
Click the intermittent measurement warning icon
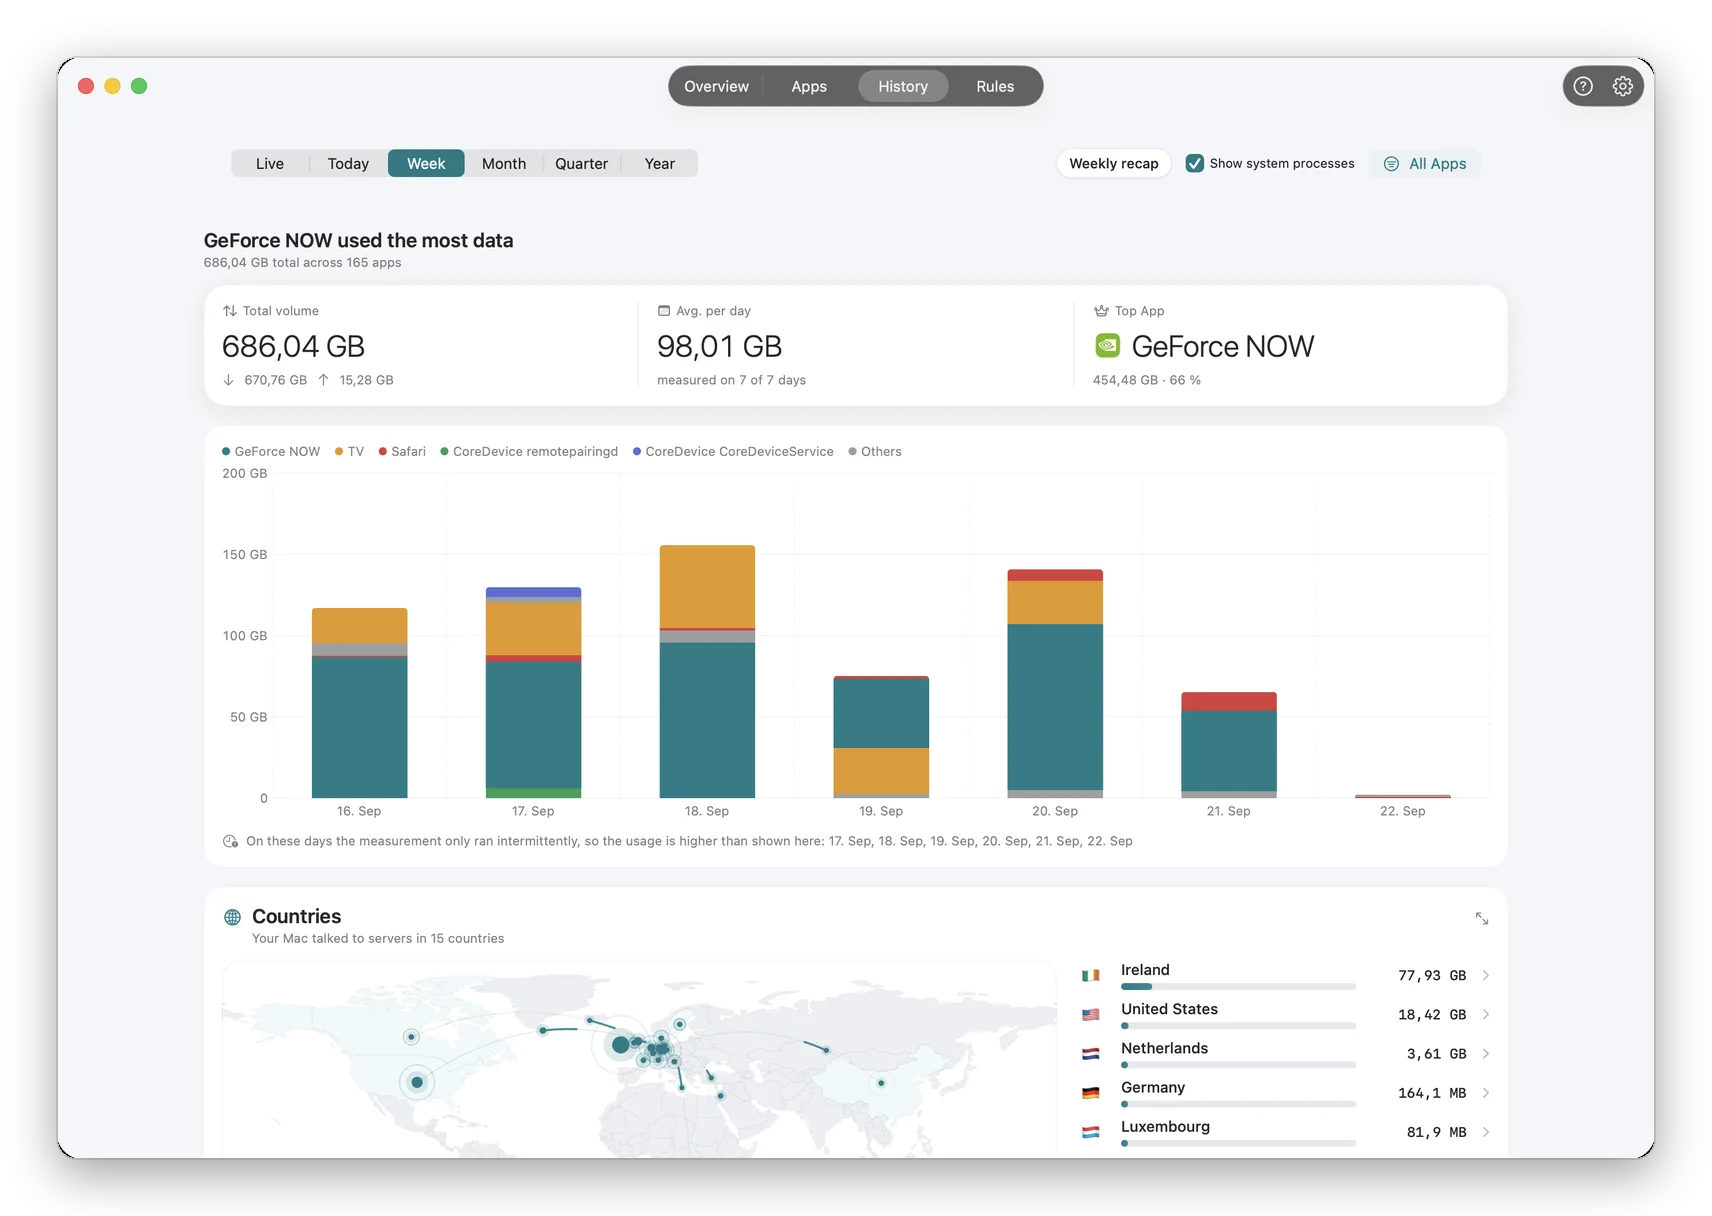[230, 841]
